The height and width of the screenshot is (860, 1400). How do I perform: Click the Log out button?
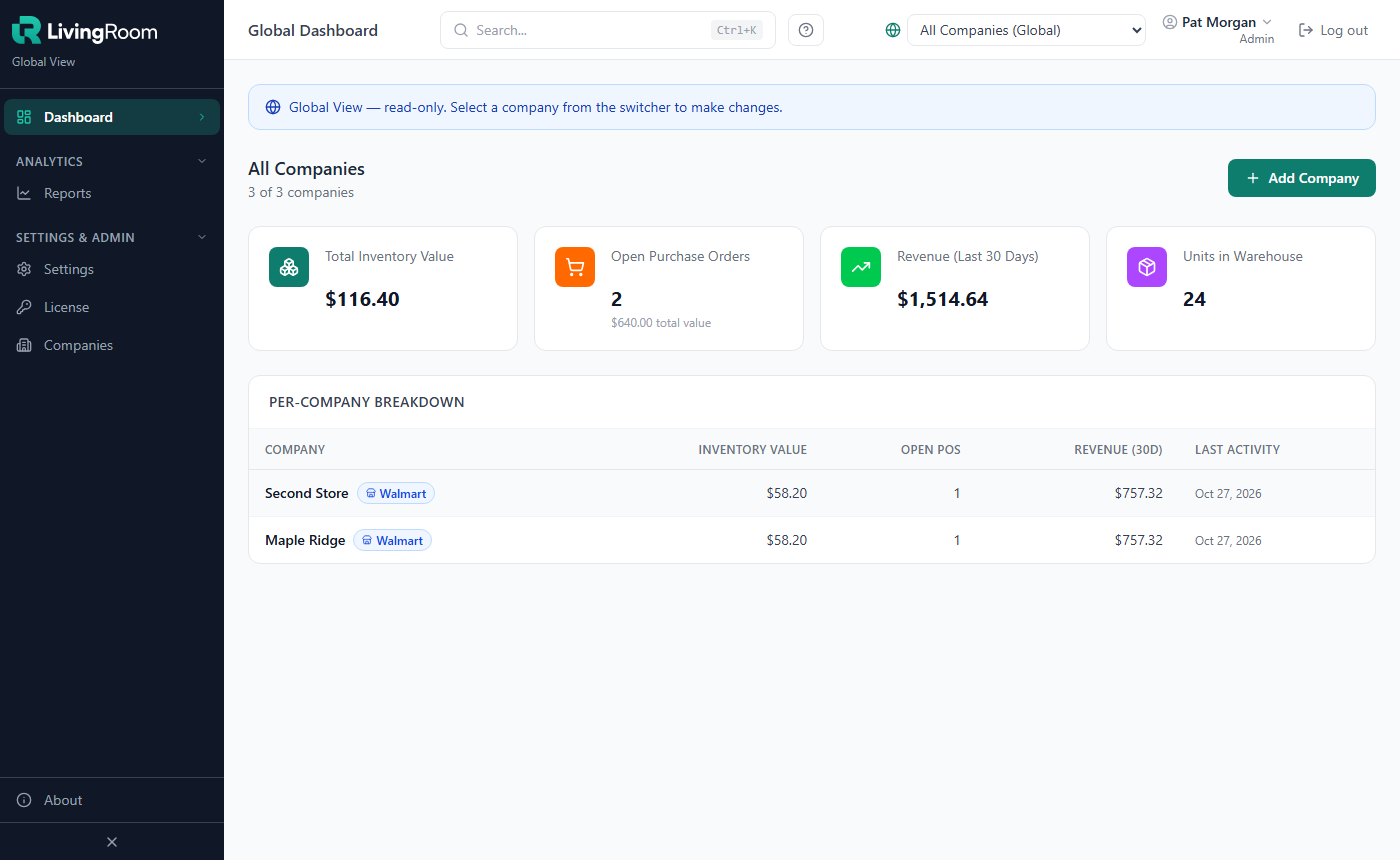click(x=1333, y=30)
